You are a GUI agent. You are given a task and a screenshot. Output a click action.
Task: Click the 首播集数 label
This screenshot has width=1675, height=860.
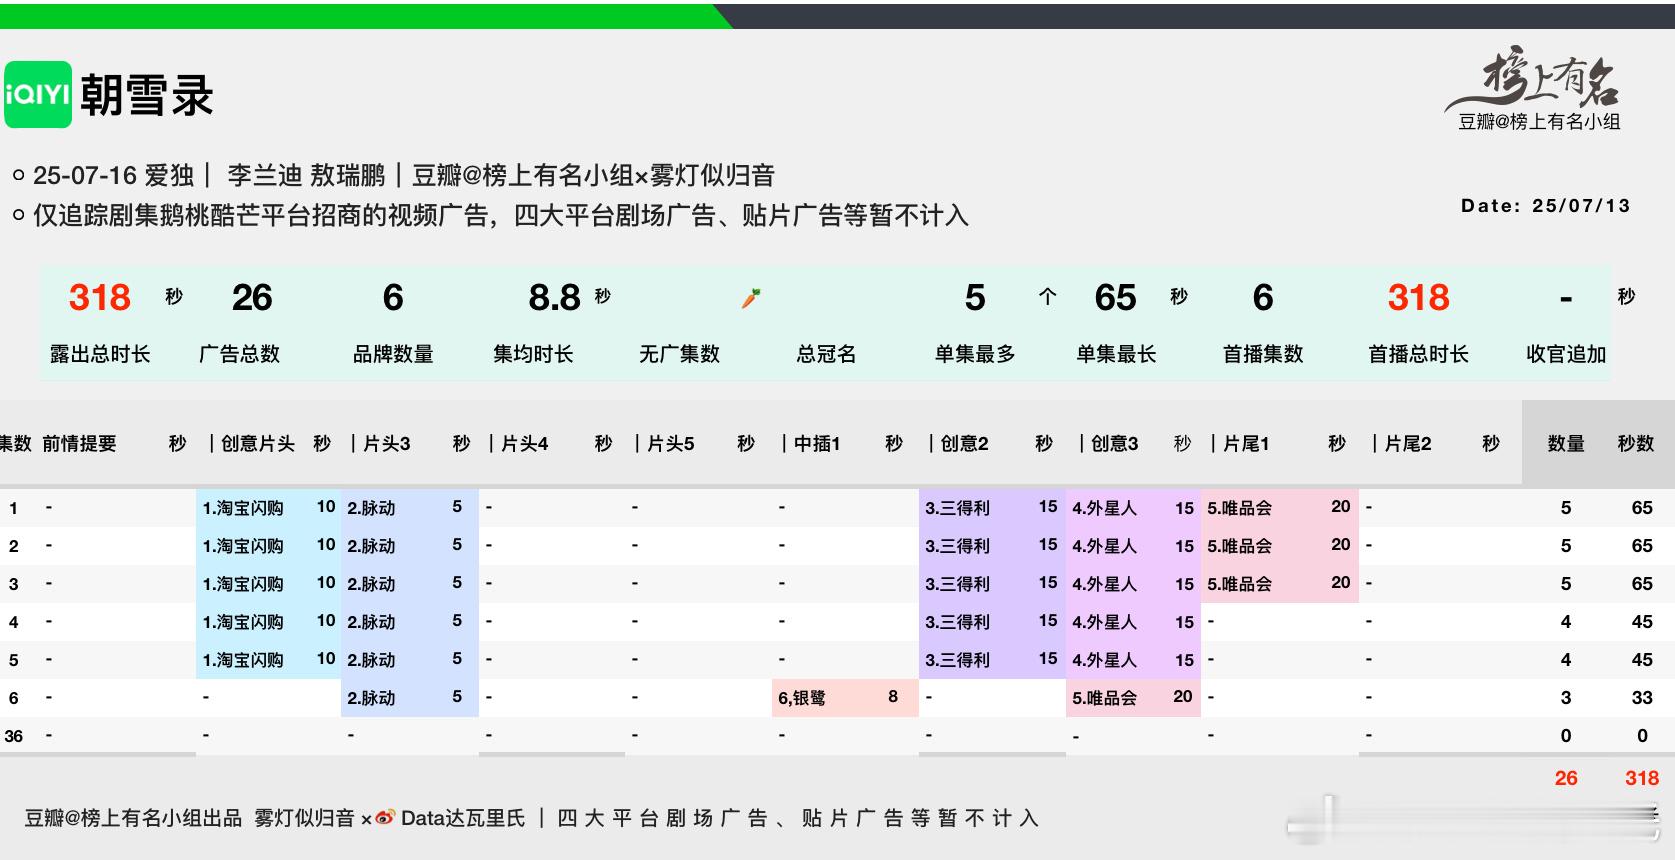pos(1263,354)
